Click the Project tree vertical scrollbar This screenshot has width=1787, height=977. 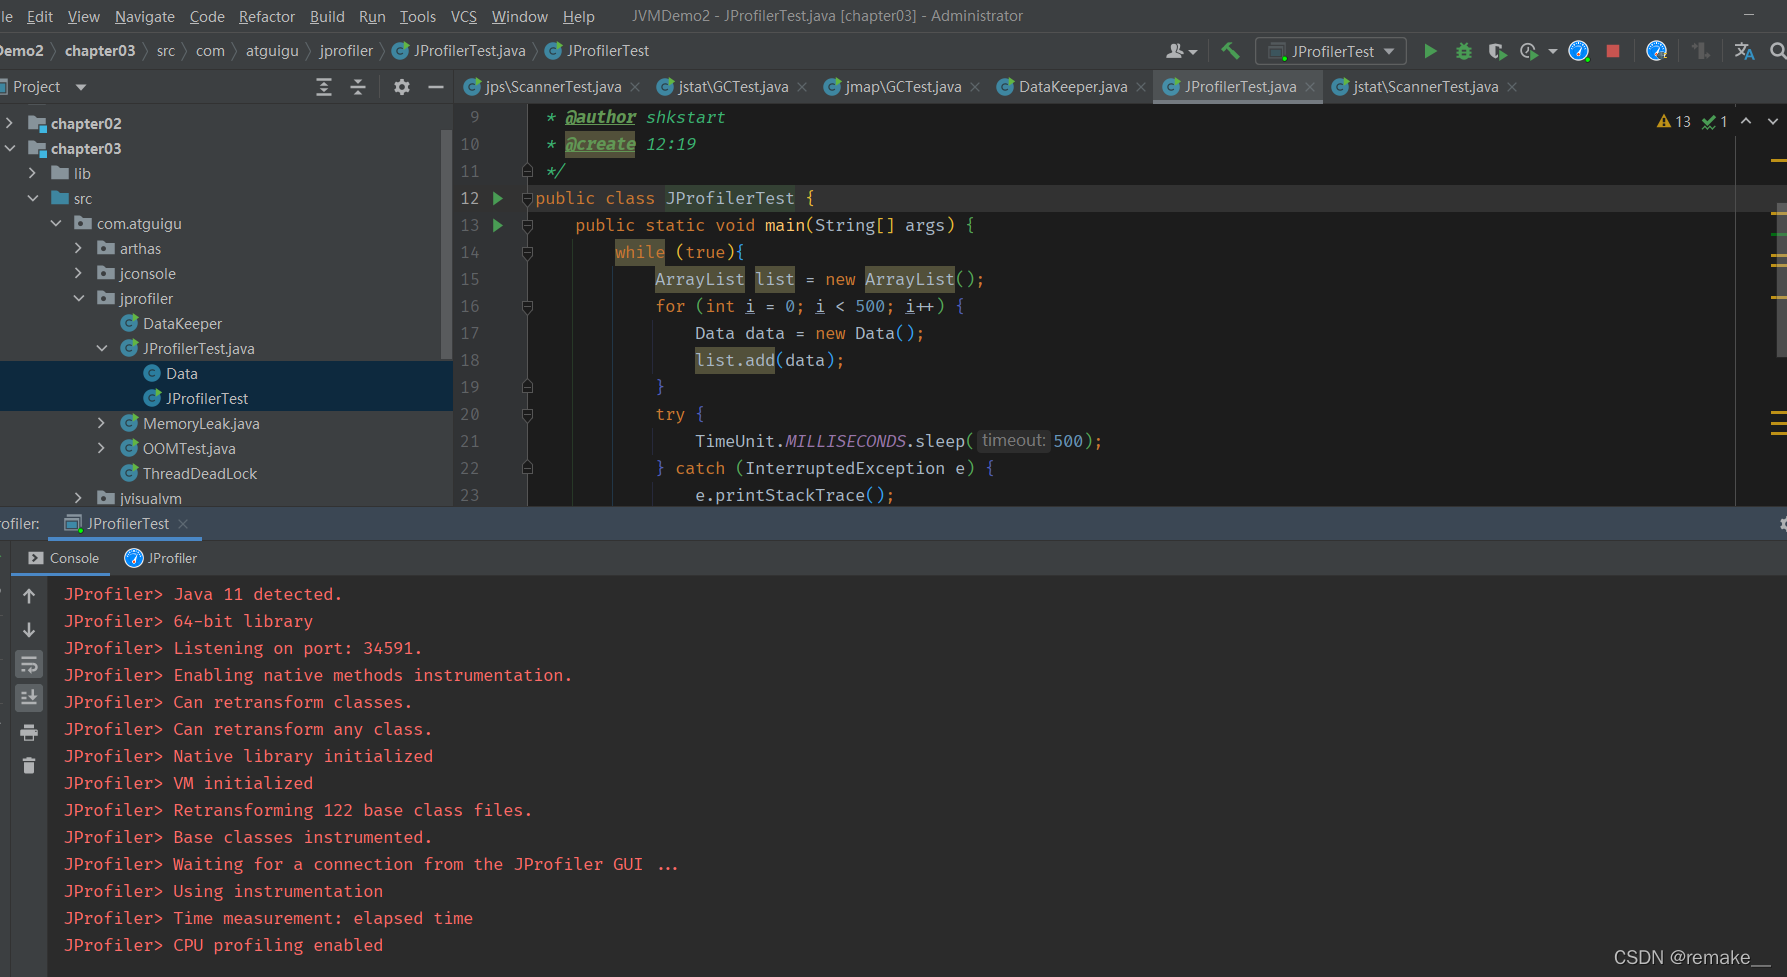tap(446, 243)
